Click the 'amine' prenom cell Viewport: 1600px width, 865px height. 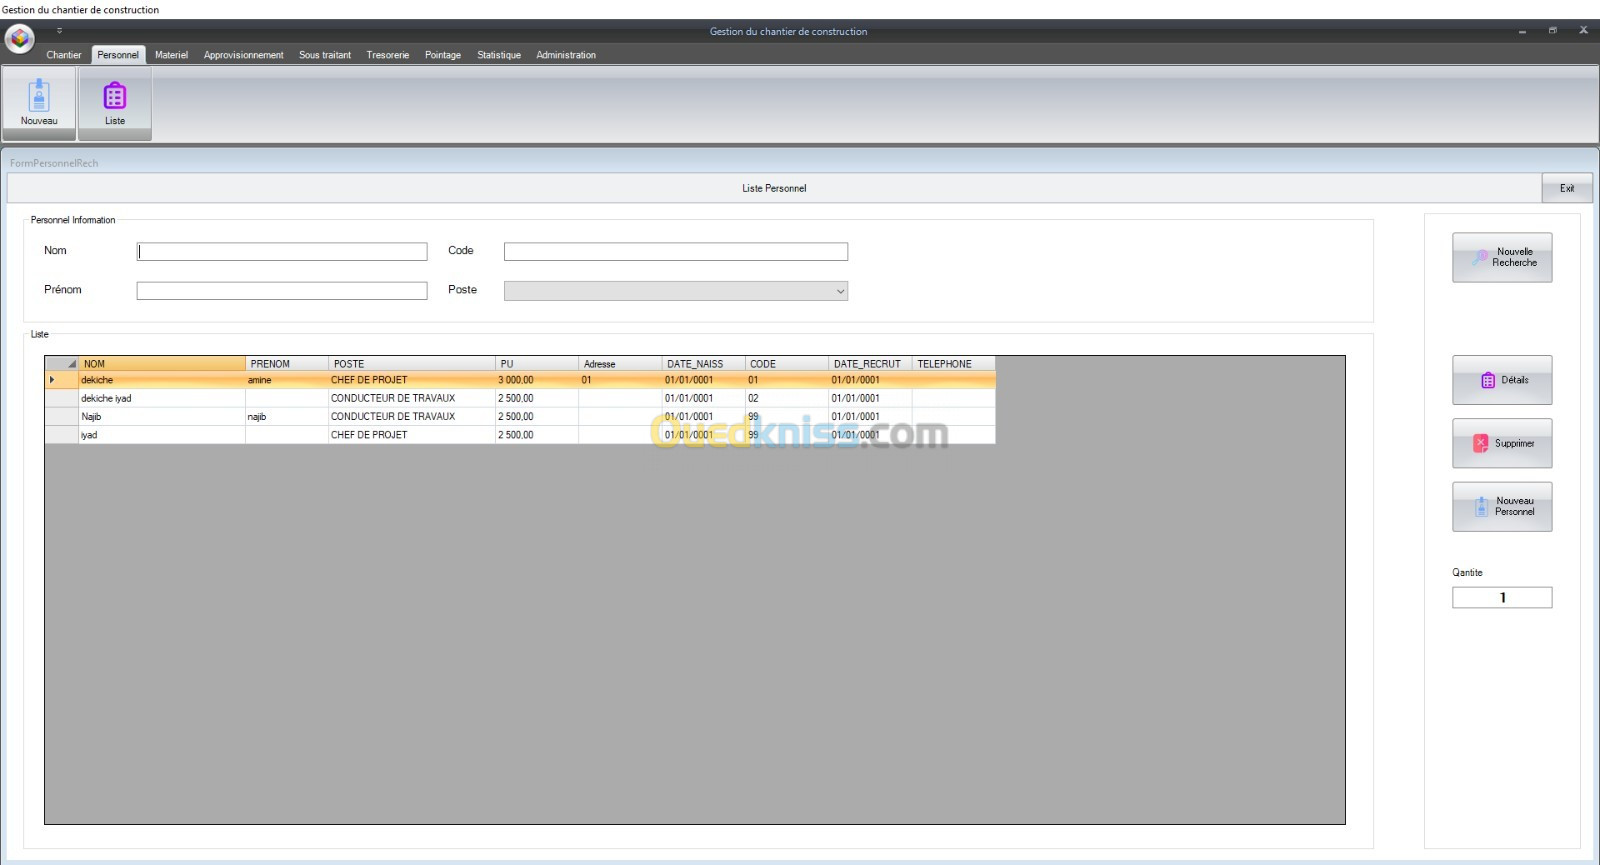287,380
